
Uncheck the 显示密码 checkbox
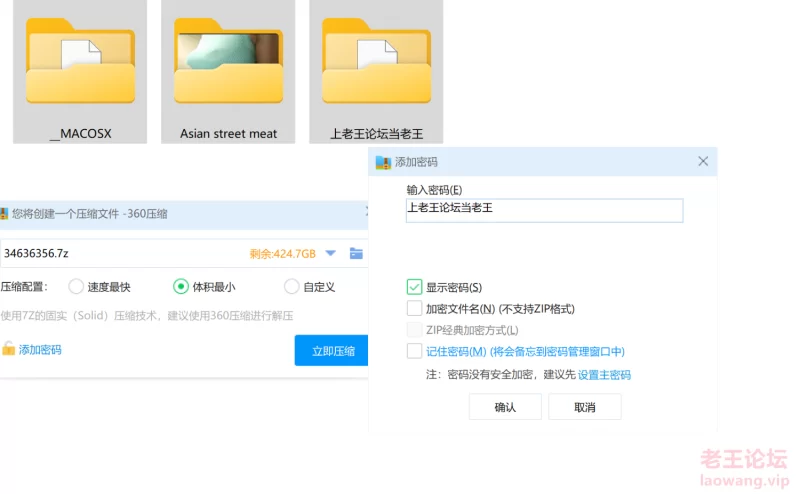(x=414, y=287)
